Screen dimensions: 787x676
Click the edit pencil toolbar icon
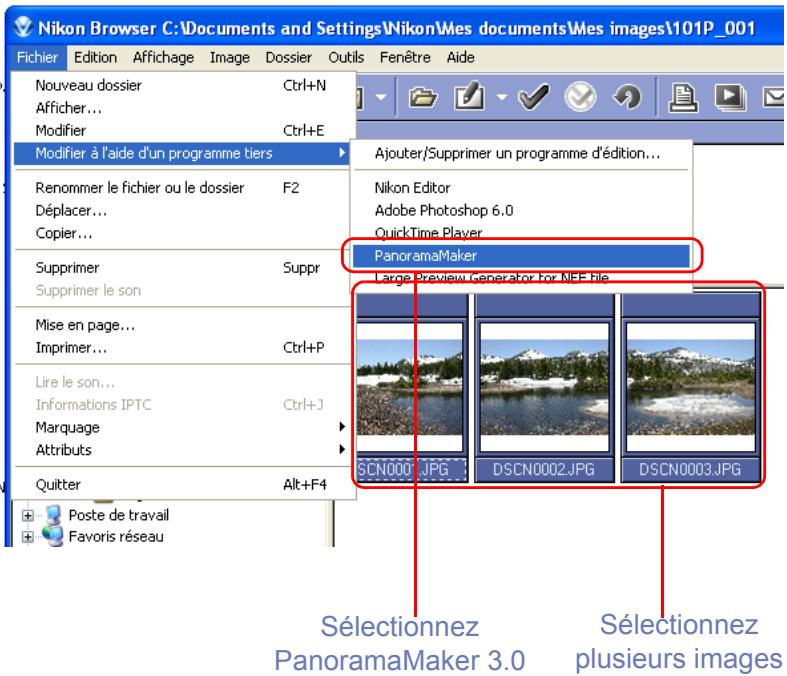[470, 95]
